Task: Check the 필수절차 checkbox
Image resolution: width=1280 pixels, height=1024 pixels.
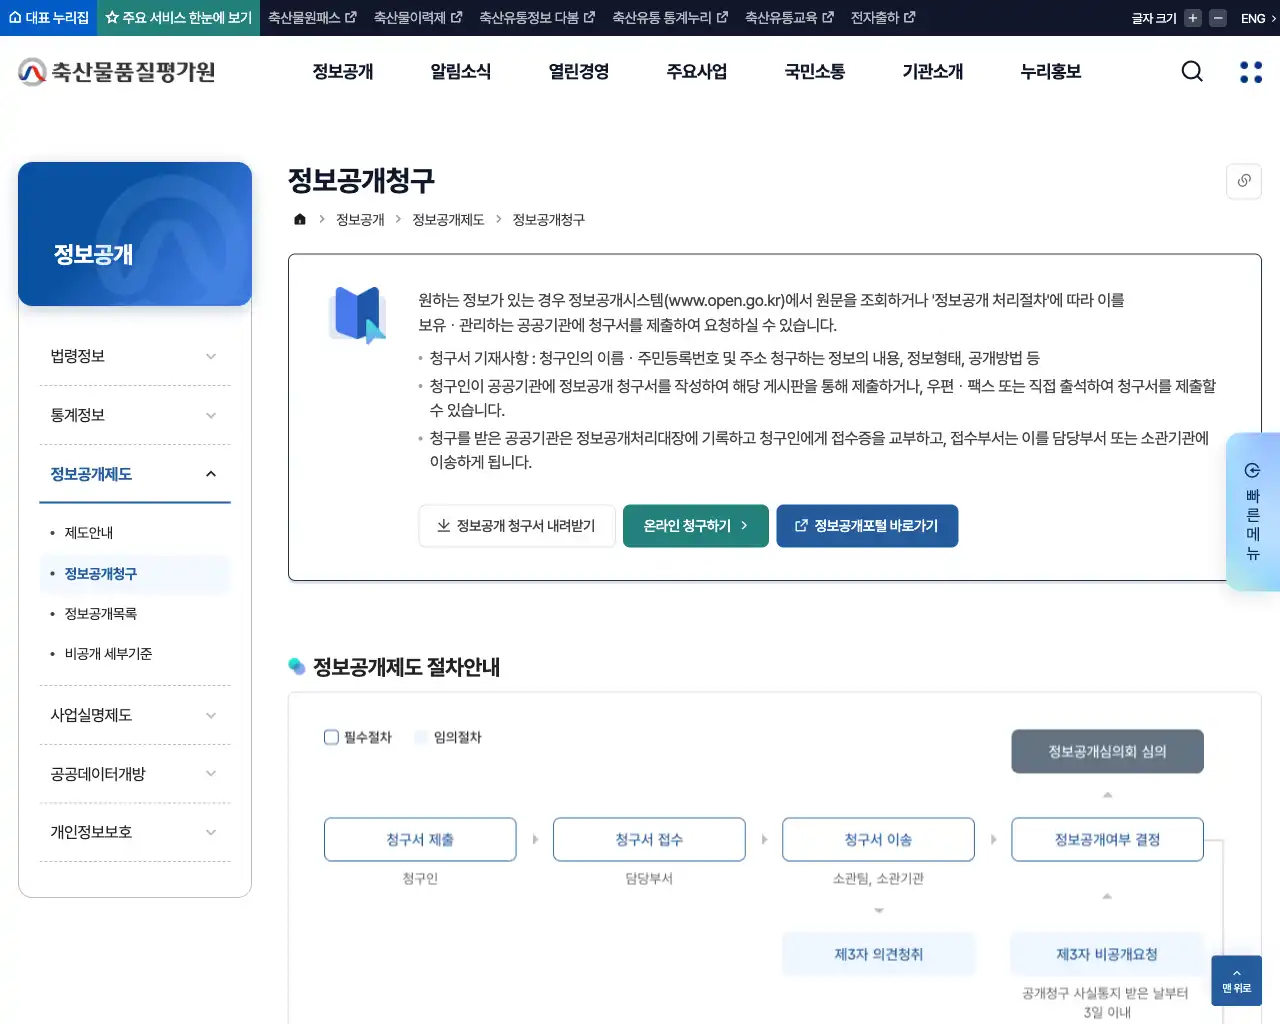Action: pos(331,737)
